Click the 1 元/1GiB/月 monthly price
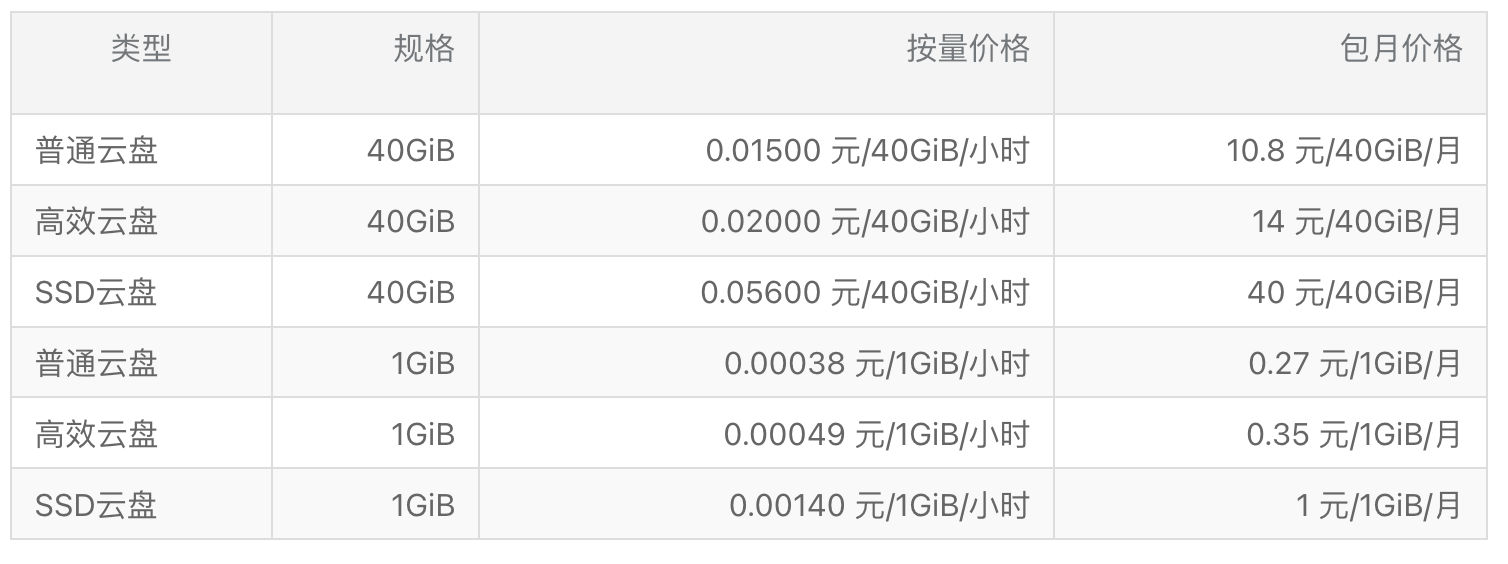The width and height of the screenshot is (1508, 564). click(x=1379, y=506)
